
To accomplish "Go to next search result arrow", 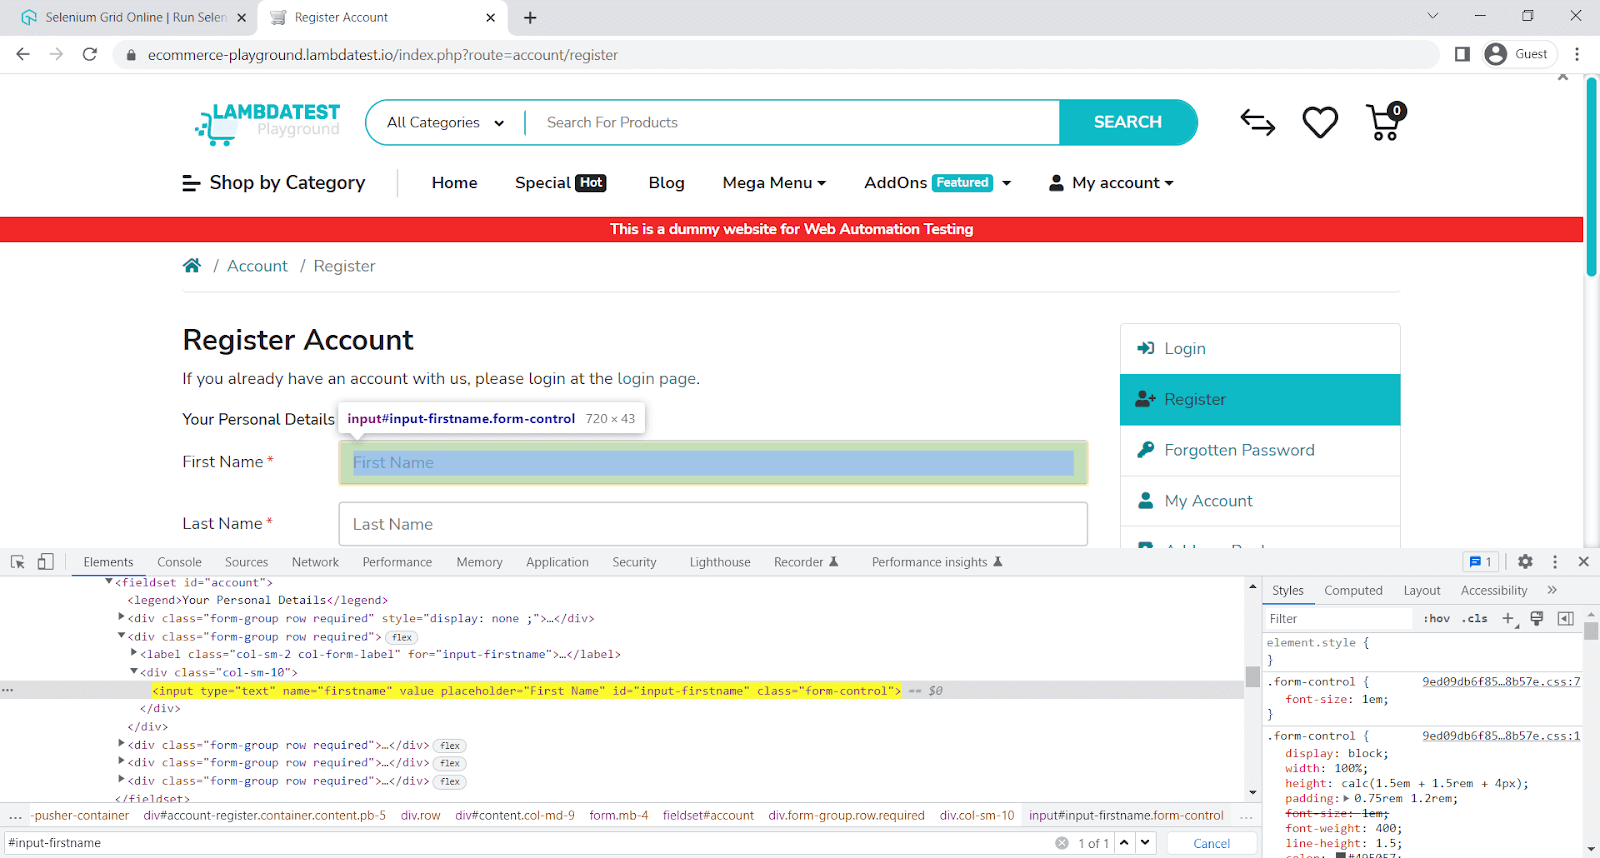I will (1145, 843).
